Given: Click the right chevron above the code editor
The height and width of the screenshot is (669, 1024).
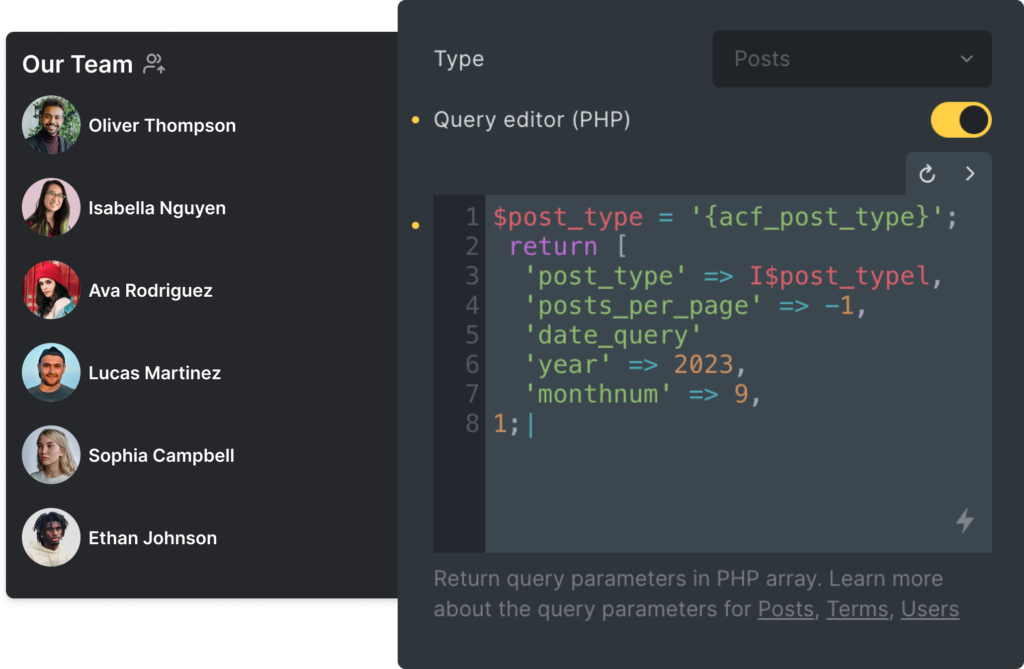Looking at the screenshot, I should [x=969, y=174].
